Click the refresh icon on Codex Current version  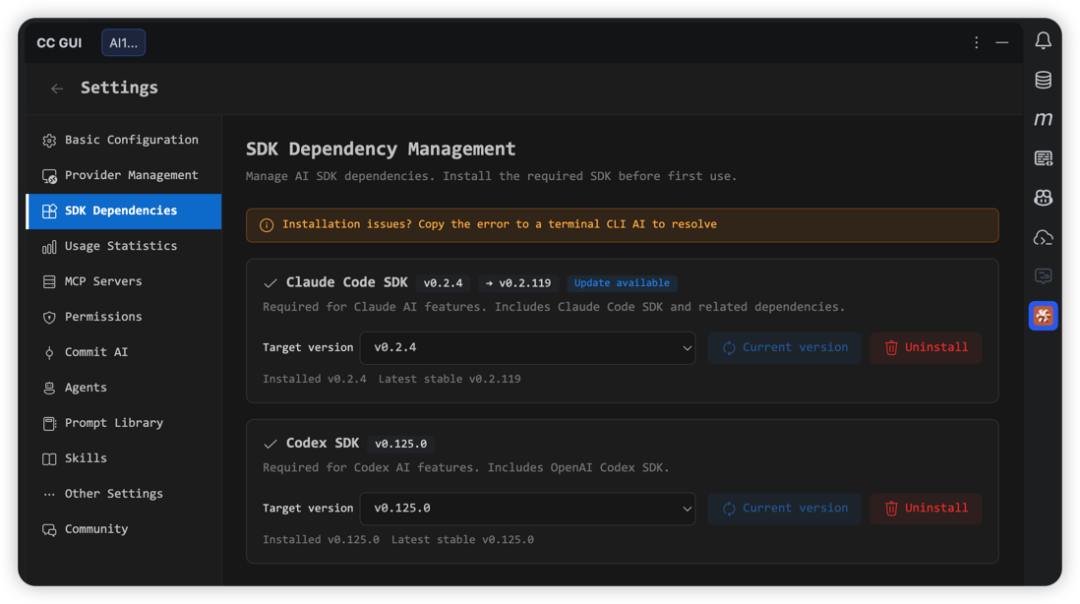click(x=729, y=509)
